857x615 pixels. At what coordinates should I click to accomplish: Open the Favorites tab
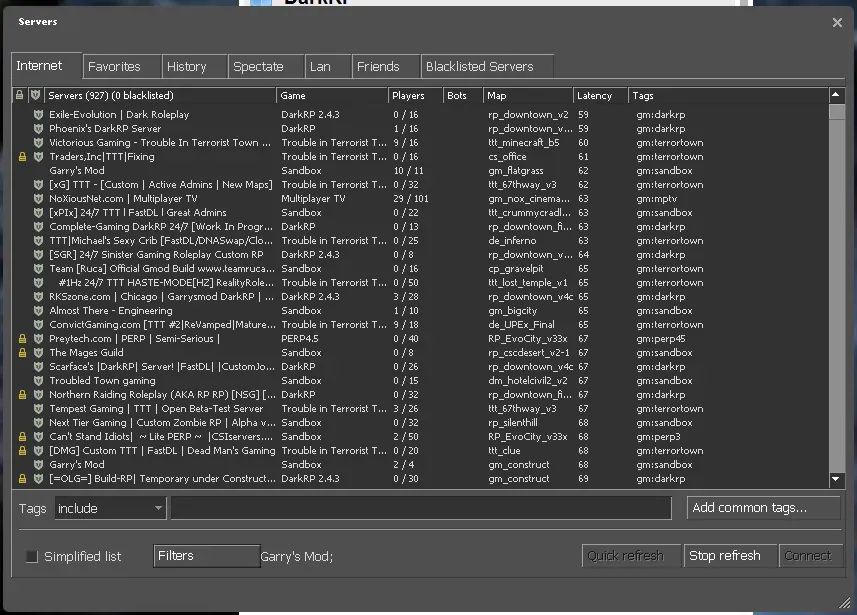(122, 67)
